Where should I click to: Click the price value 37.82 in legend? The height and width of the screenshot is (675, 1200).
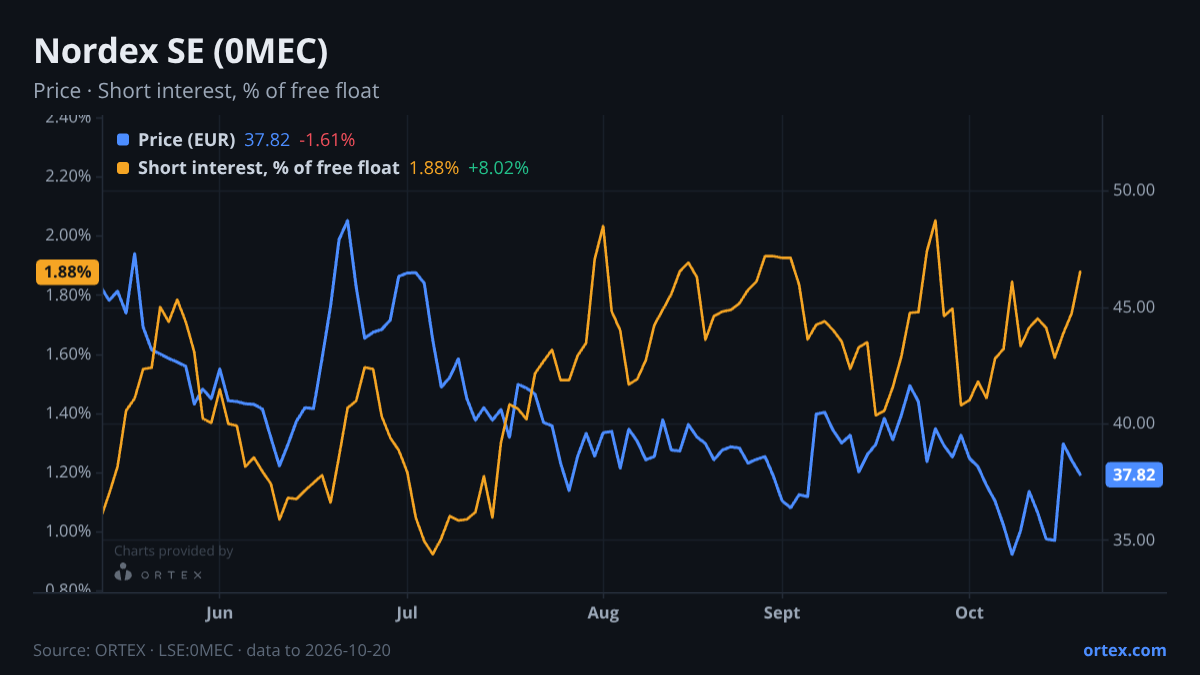pos(267,140)
